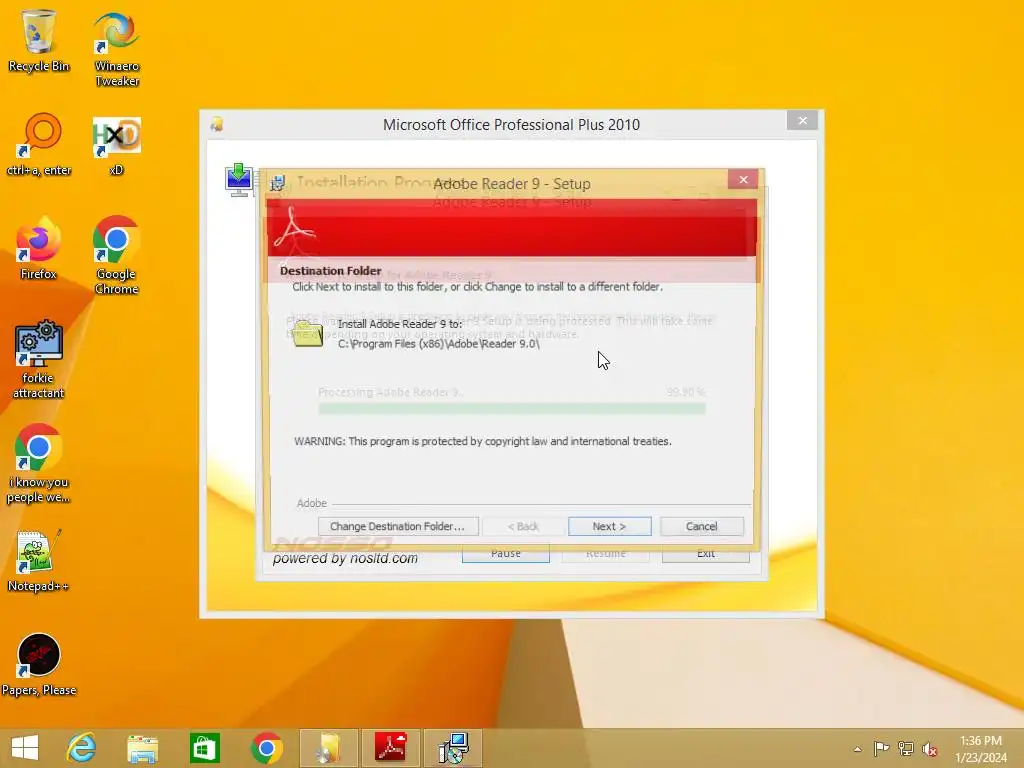Close the Microsoft Office Professional Plus window
This screenshot has width=1024, height=768.
pyautogui.click(x=803, y=121)
